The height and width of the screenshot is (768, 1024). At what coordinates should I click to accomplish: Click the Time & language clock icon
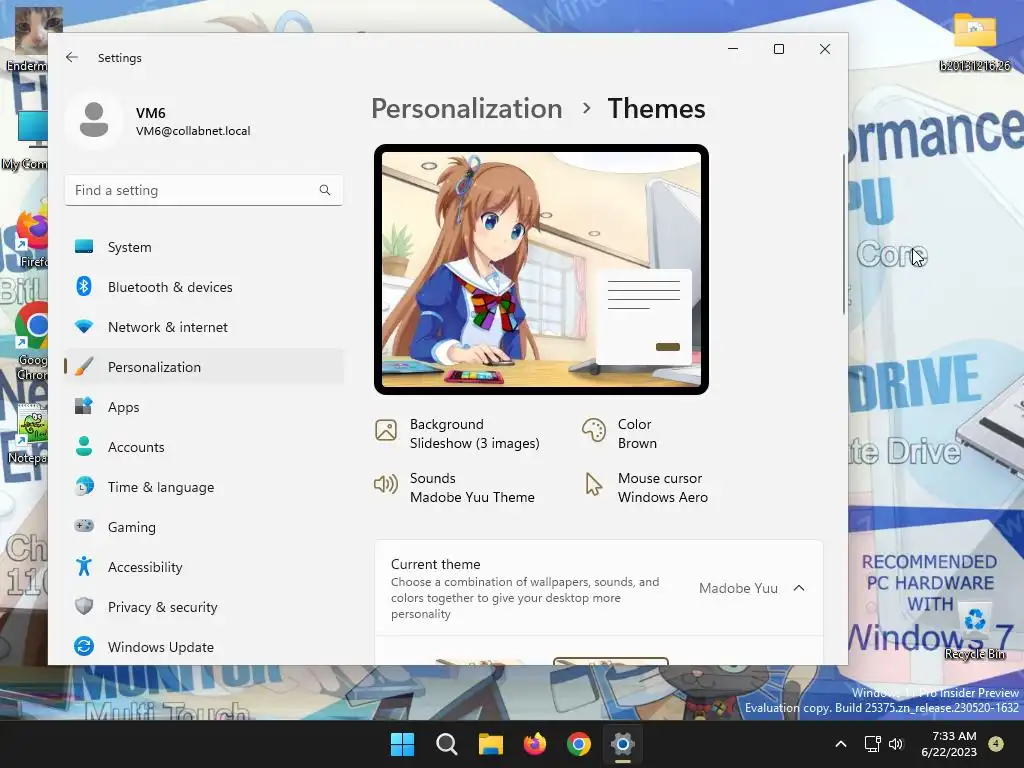84,487
